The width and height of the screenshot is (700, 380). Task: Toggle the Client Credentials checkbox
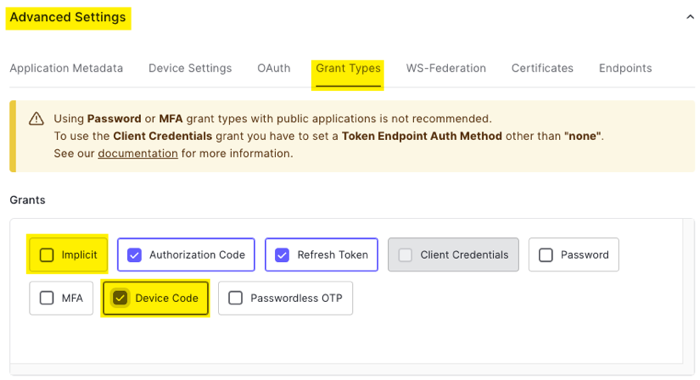coord(405,255)
